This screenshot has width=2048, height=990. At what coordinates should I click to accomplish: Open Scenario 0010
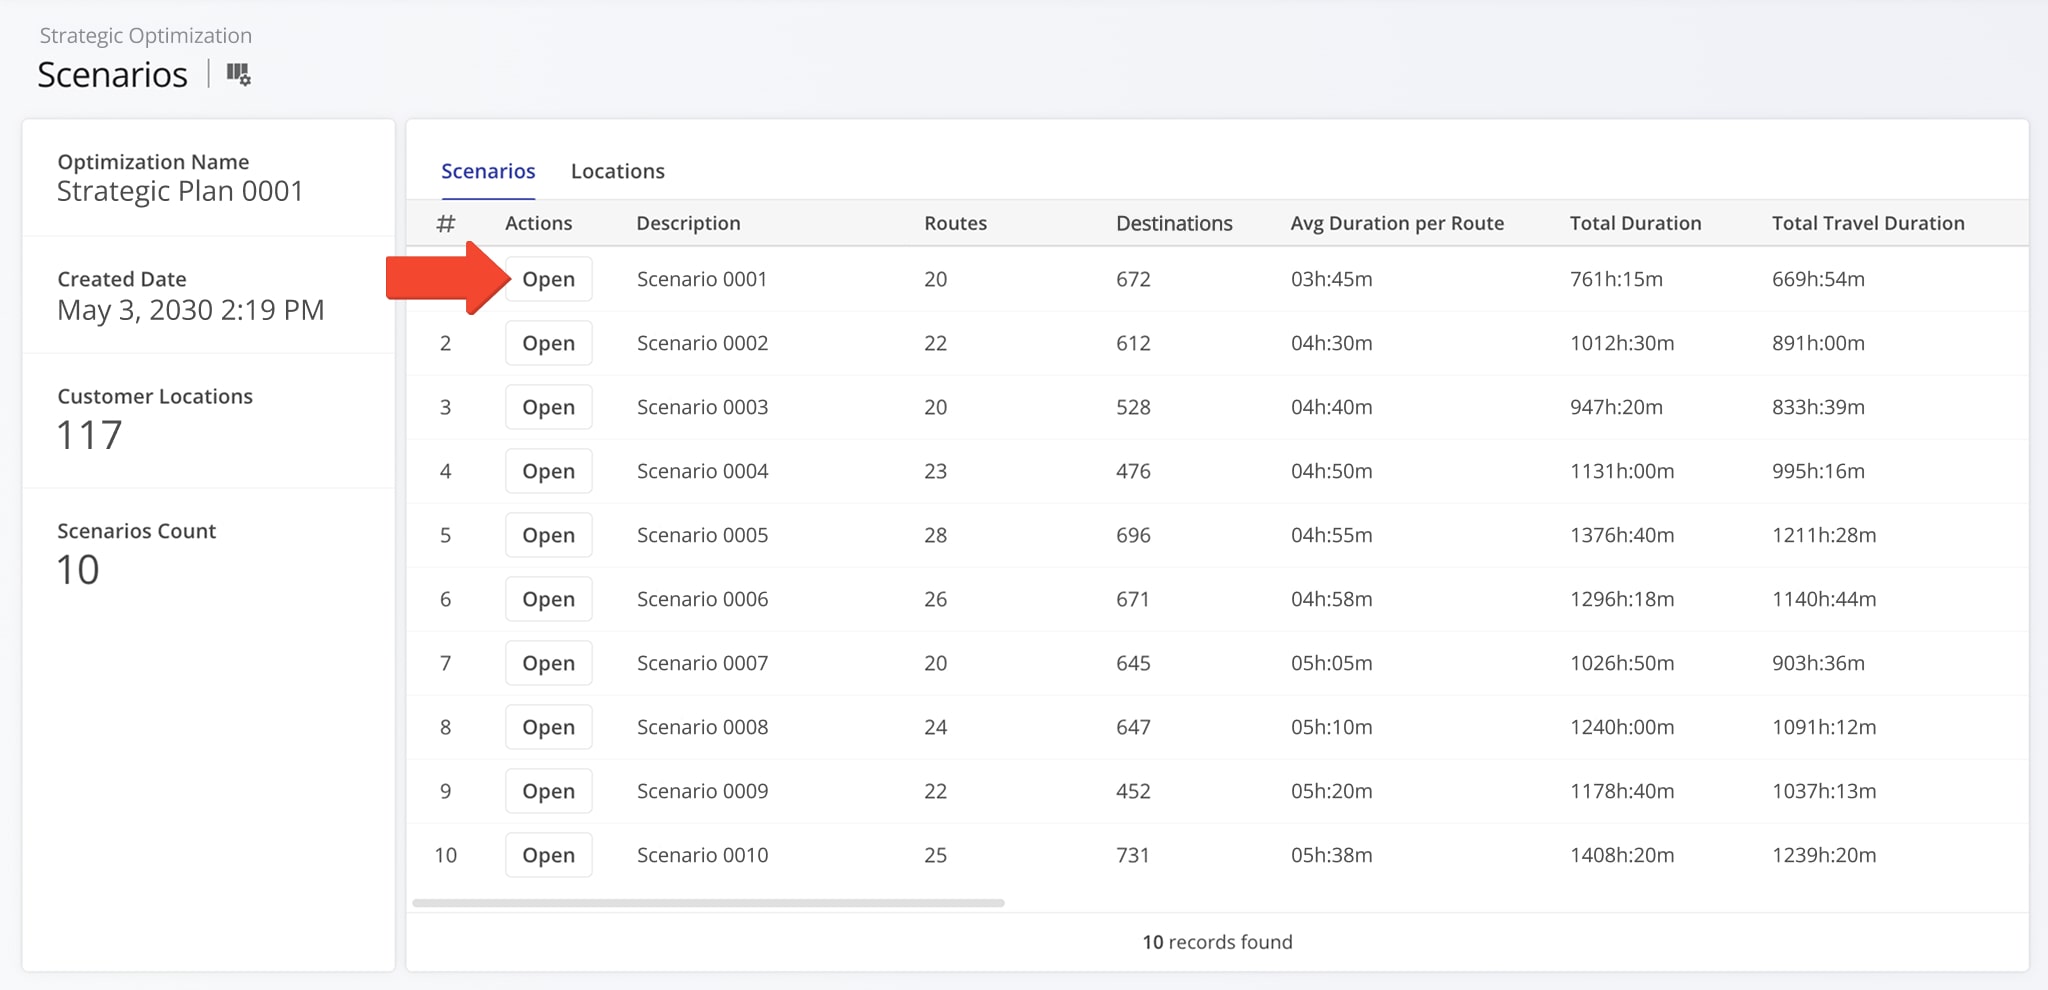[x=548, y=855]
